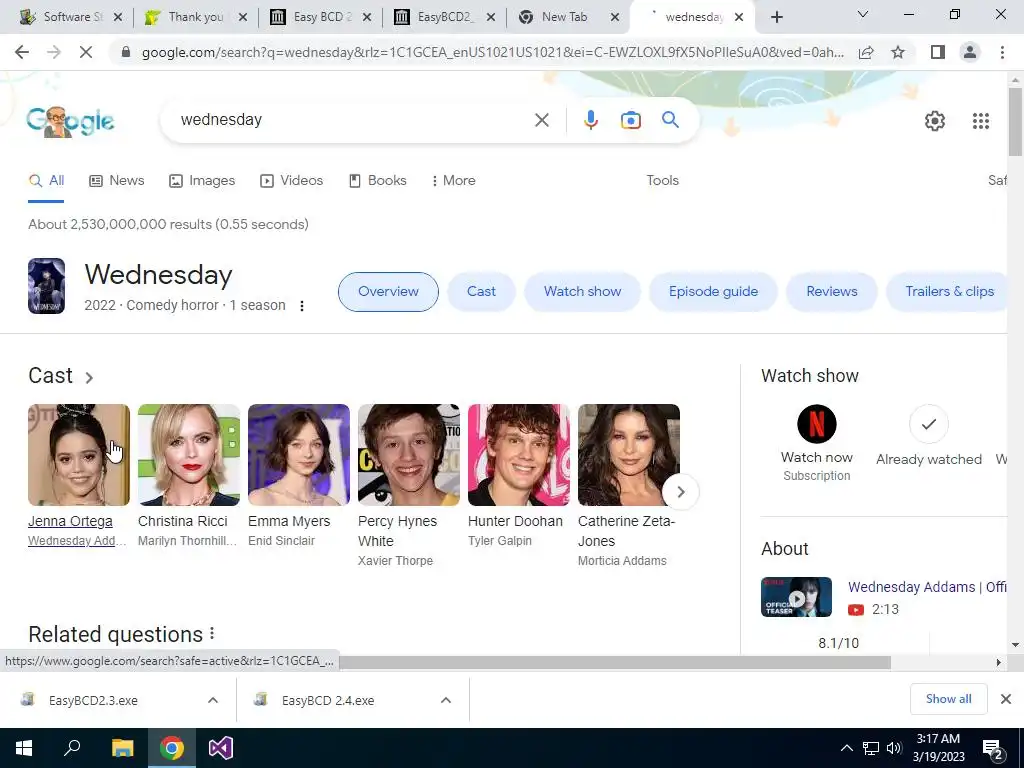Click the address bar URL
Screen dimensions: 1024x768
[x=492, y=52]
